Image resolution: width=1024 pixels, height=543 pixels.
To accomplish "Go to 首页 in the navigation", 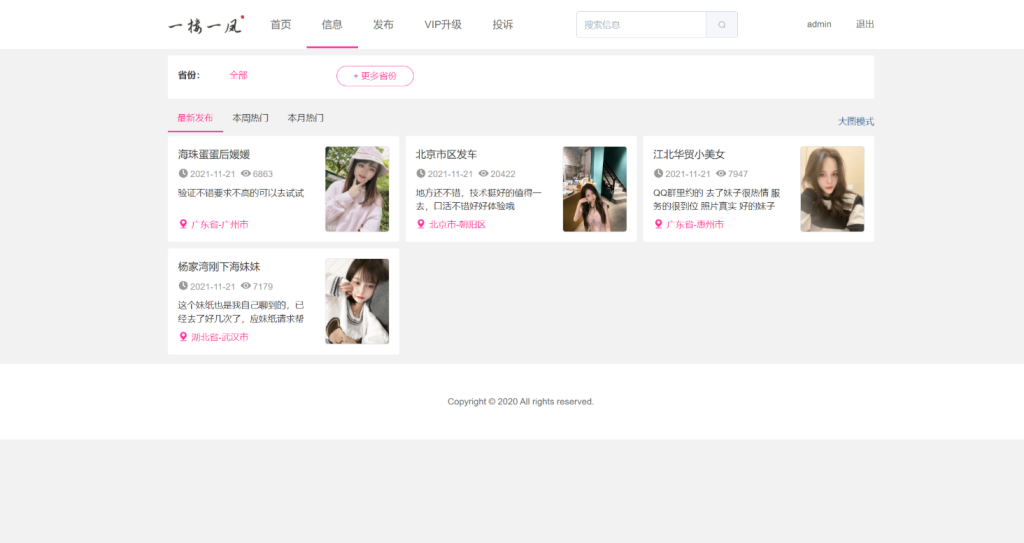I will [281, 25].
